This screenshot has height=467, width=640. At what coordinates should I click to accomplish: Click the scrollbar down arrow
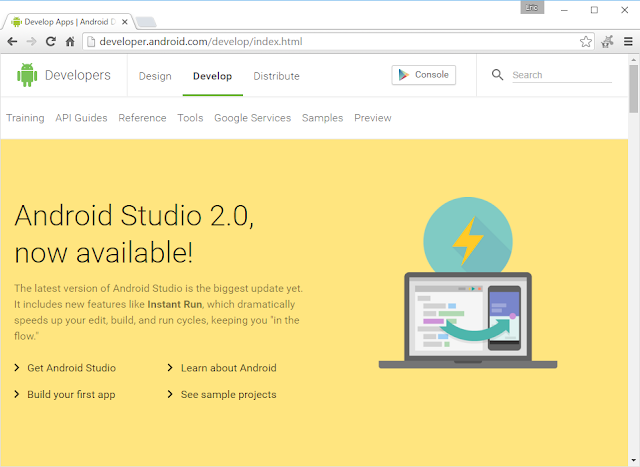click(x=633, y=461)
